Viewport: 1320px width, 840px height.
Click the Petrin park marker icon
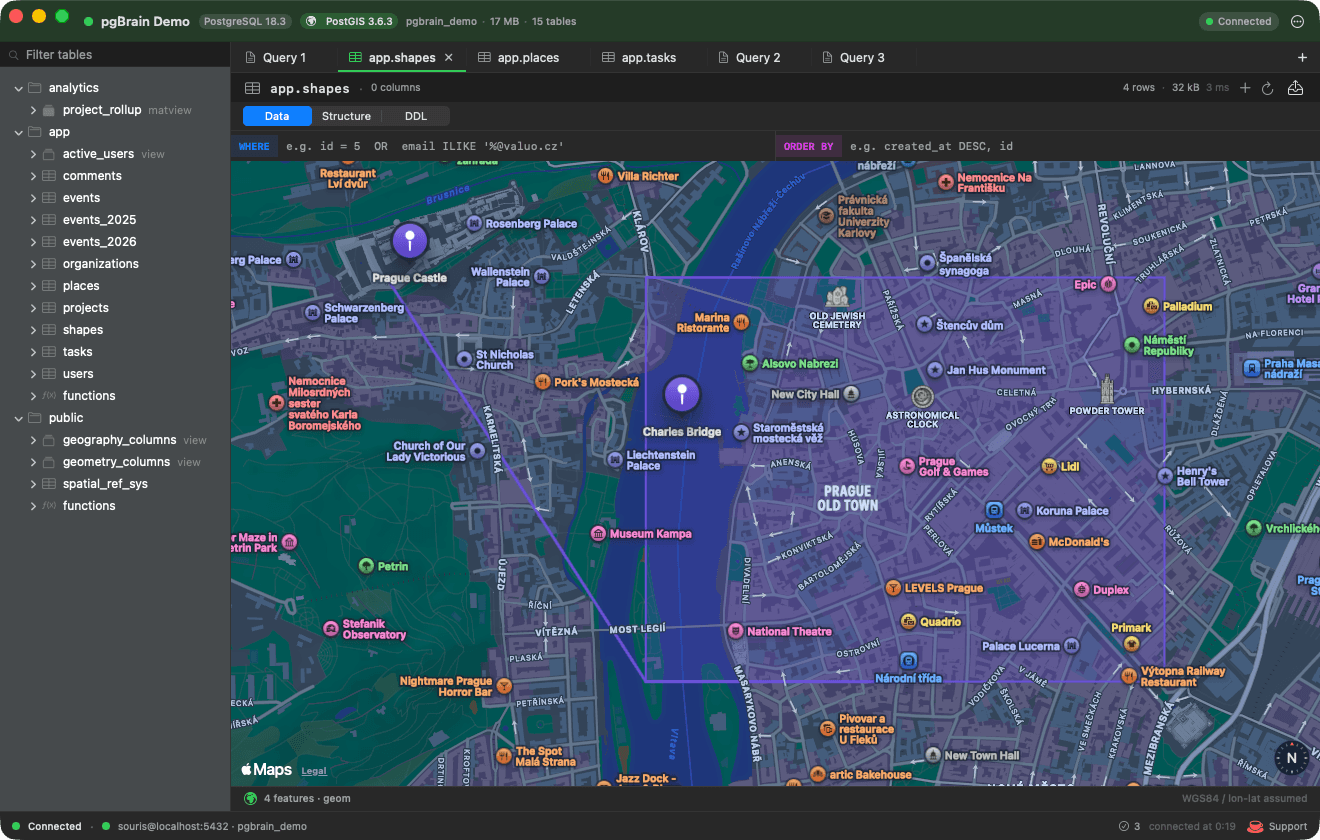tap(367, 566)
